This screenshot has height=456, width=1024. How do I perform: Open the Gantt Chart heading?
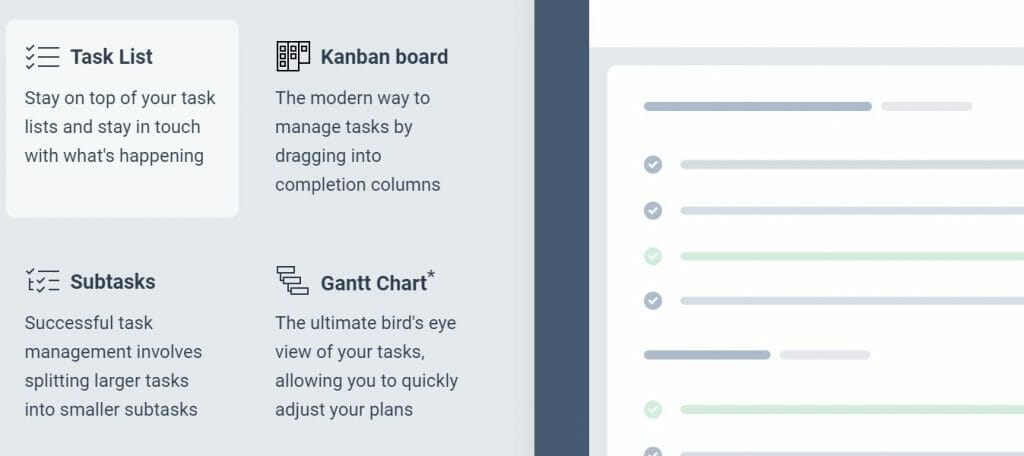click(374, 283)
